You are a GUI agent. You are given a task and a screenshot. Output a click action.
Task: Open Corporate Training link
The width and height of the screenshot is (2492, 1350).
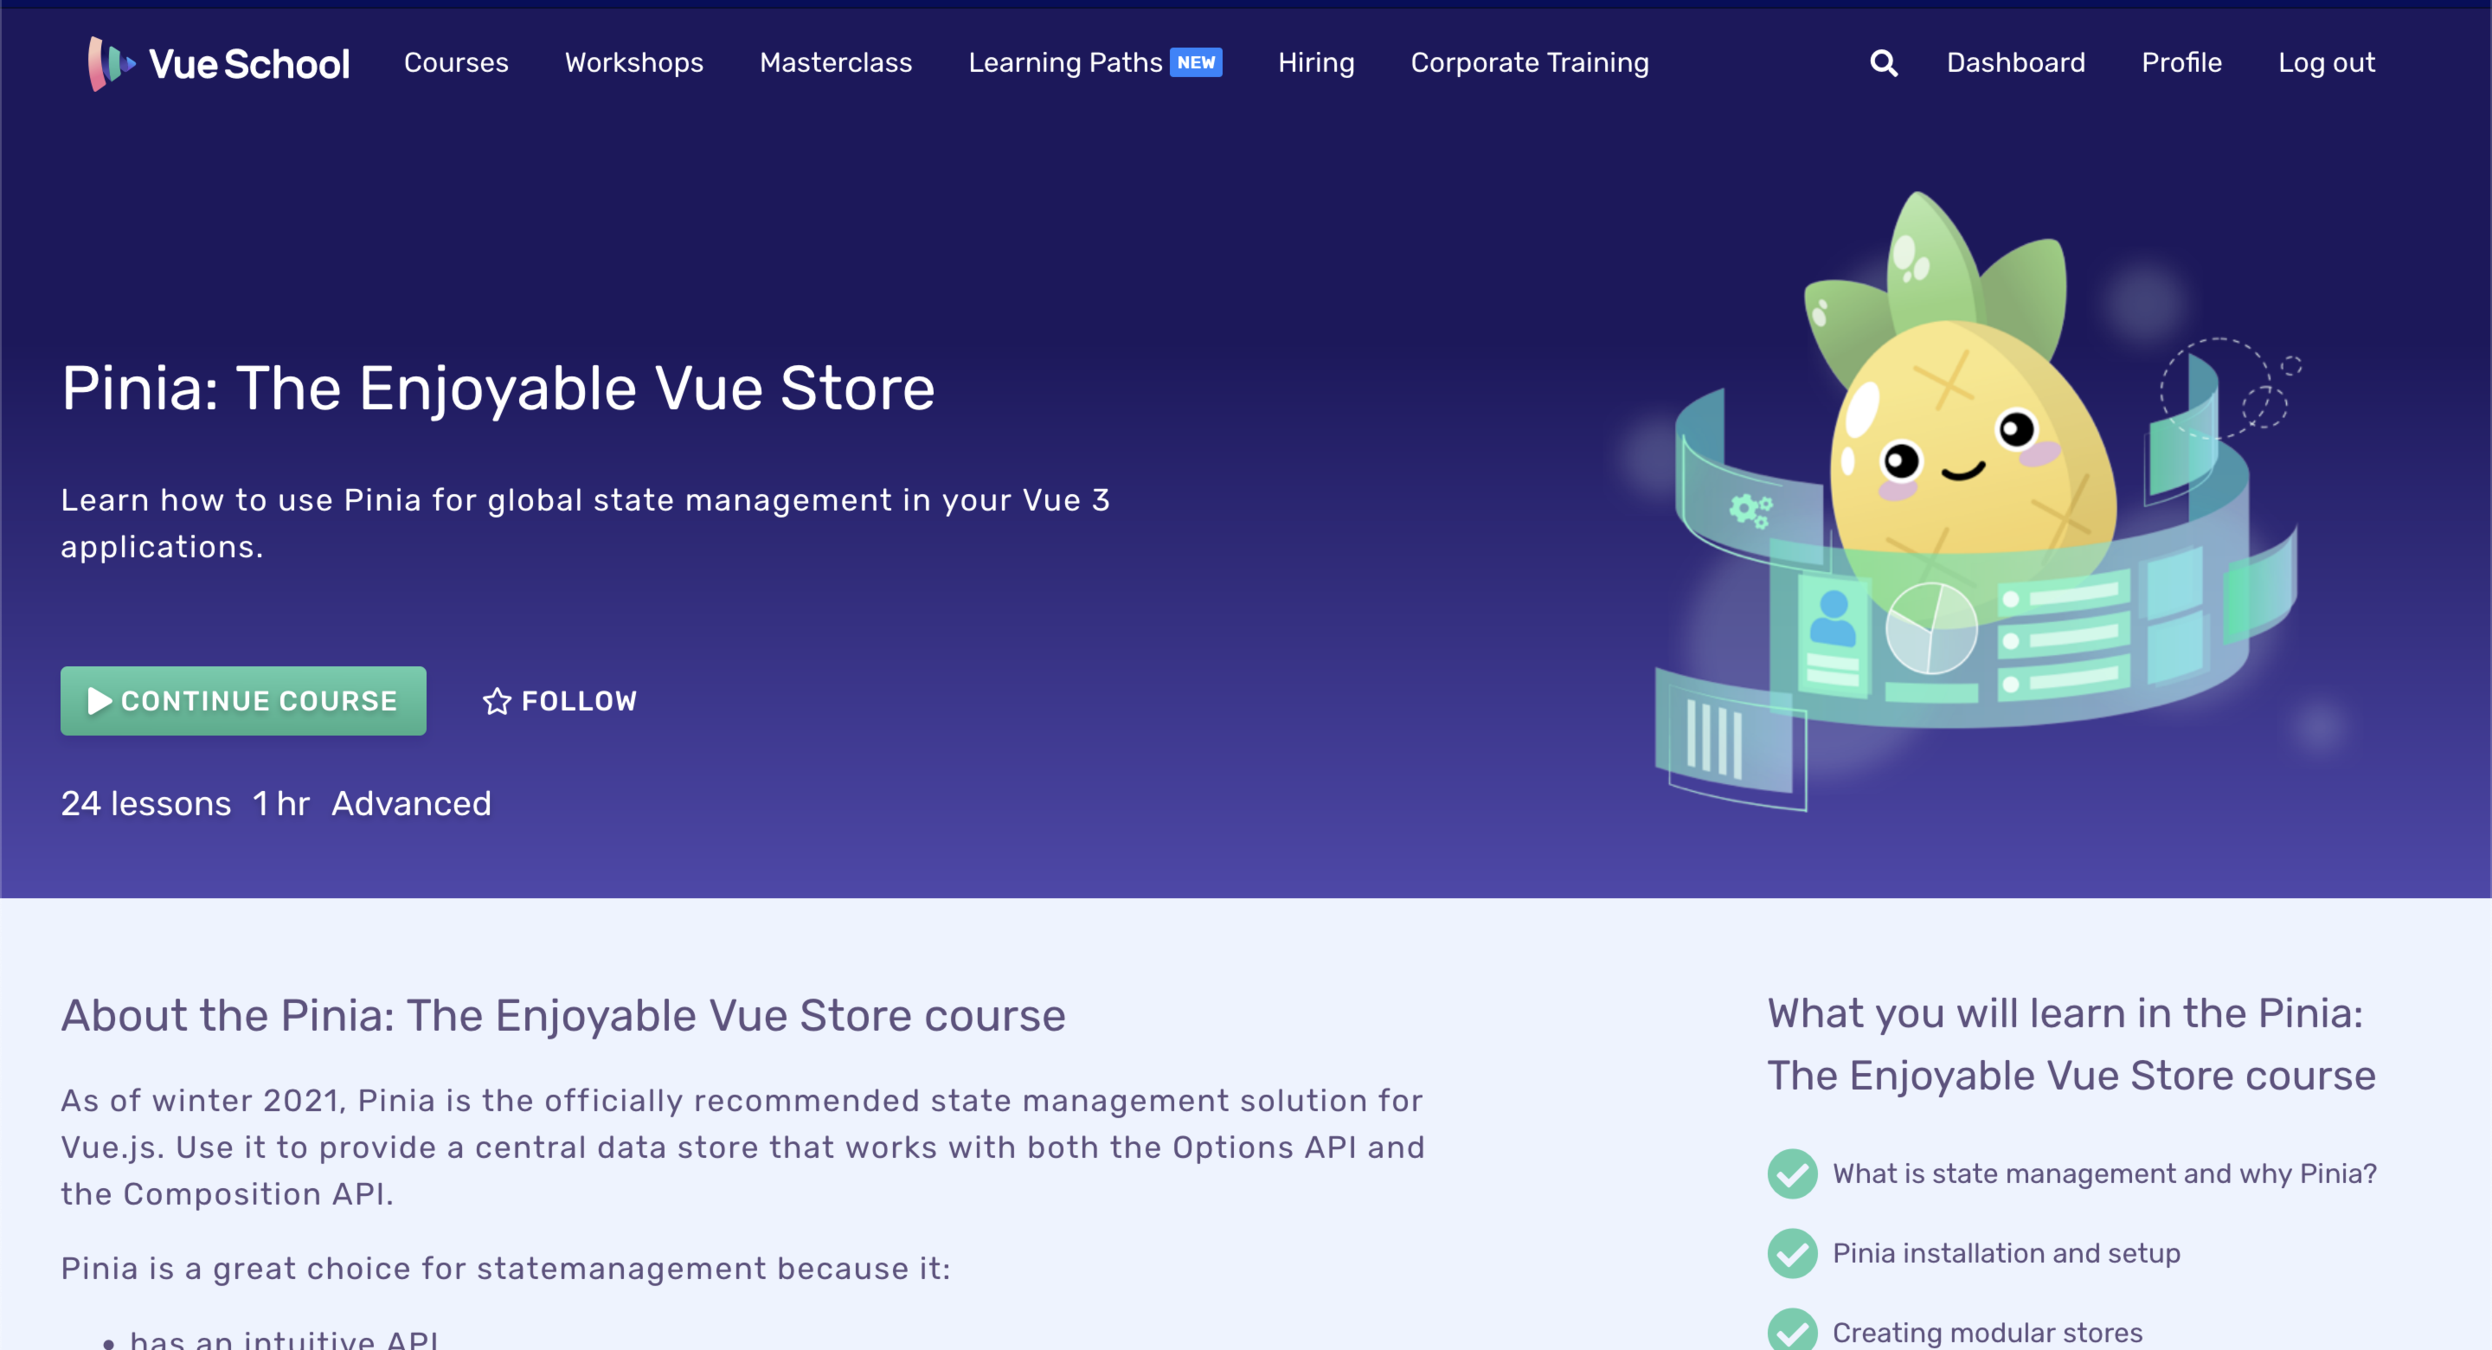tap(1529, 63)
